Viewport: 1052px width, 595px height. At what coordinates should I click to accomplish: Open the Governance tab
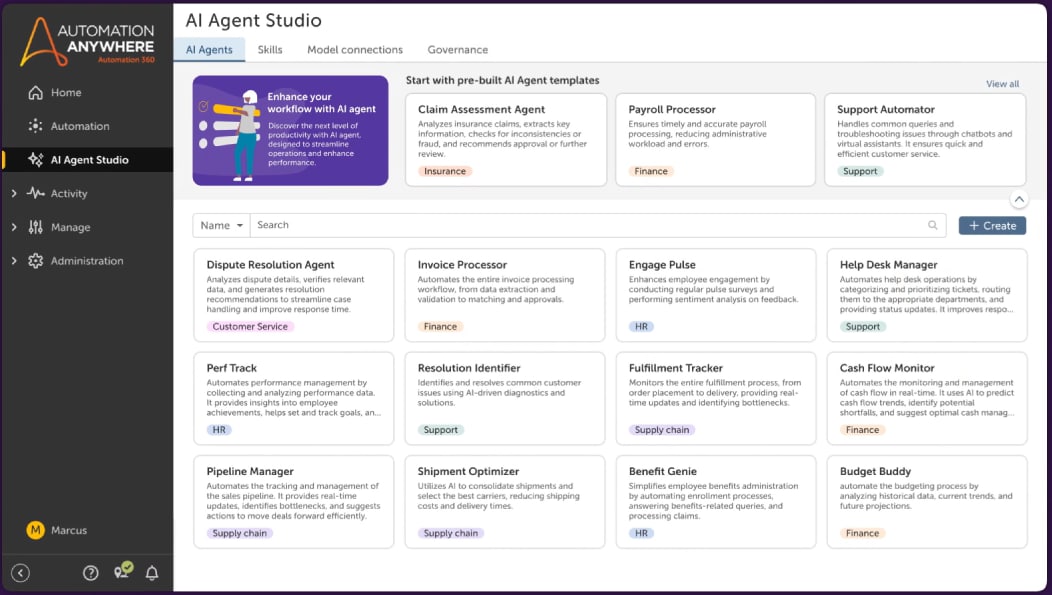click(457, 50)
